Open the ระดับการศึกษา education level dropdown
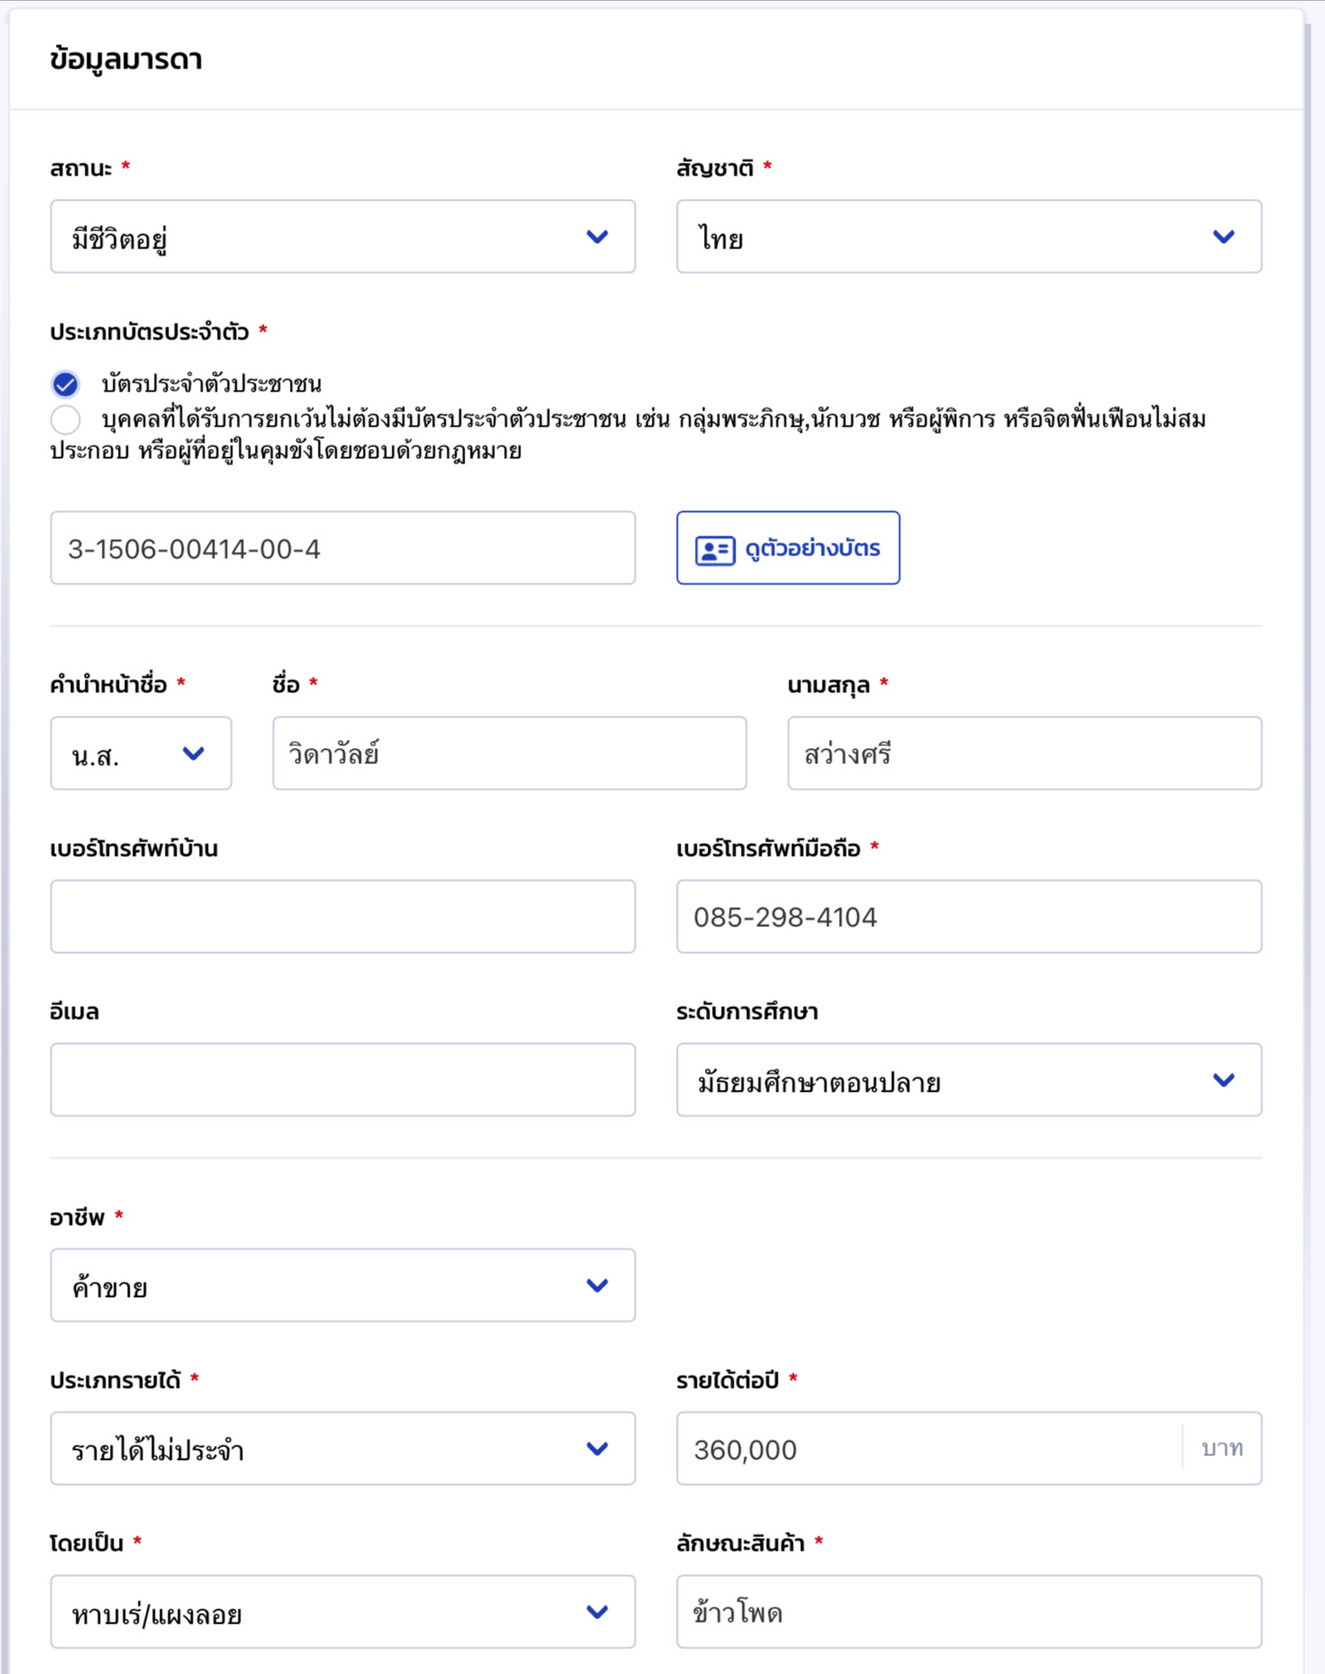 (x=968, y=1081)
